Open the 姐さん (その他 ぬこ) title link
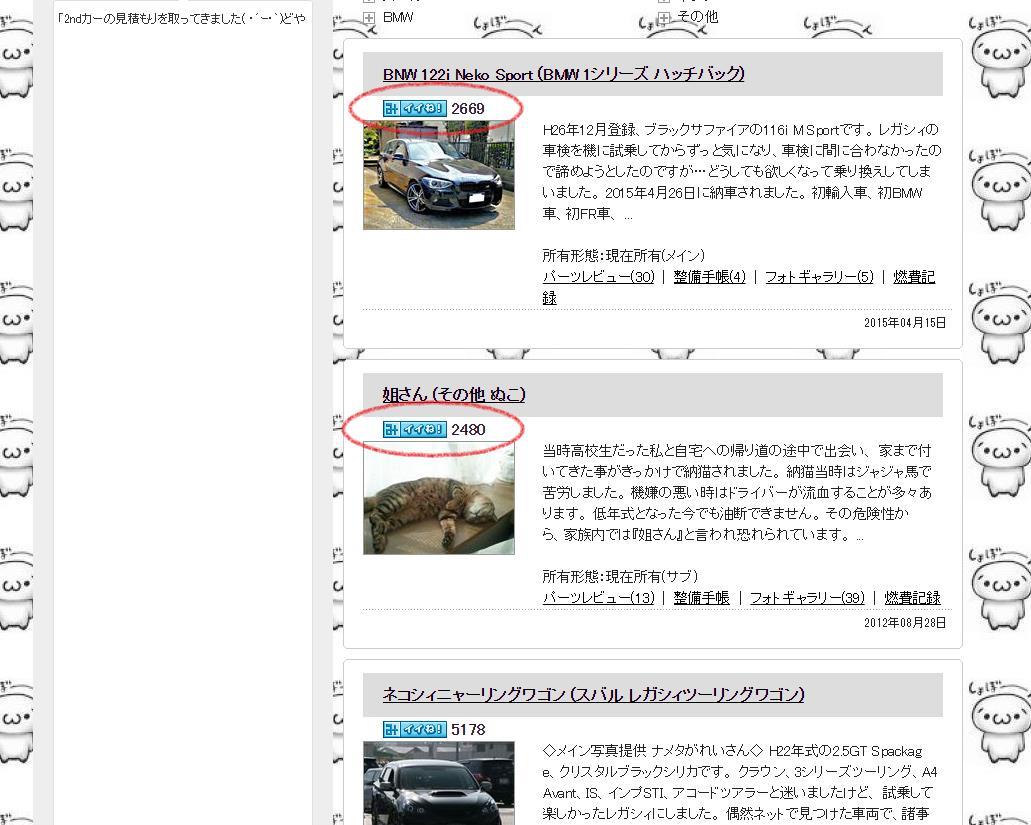The height and width of the screenshot is (825, 1031). (454, 395)
